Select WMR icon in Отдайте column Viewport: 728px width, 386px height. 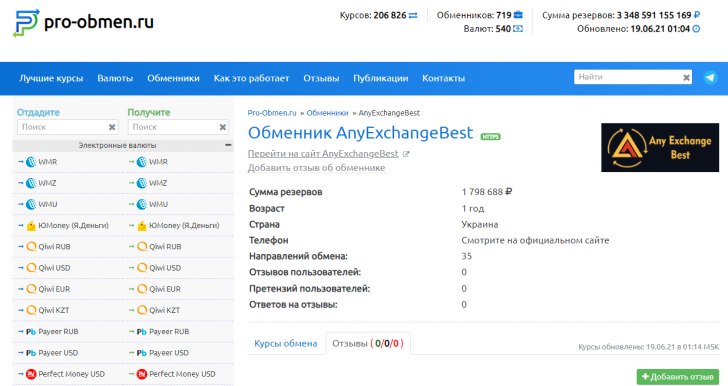(31, 162)
